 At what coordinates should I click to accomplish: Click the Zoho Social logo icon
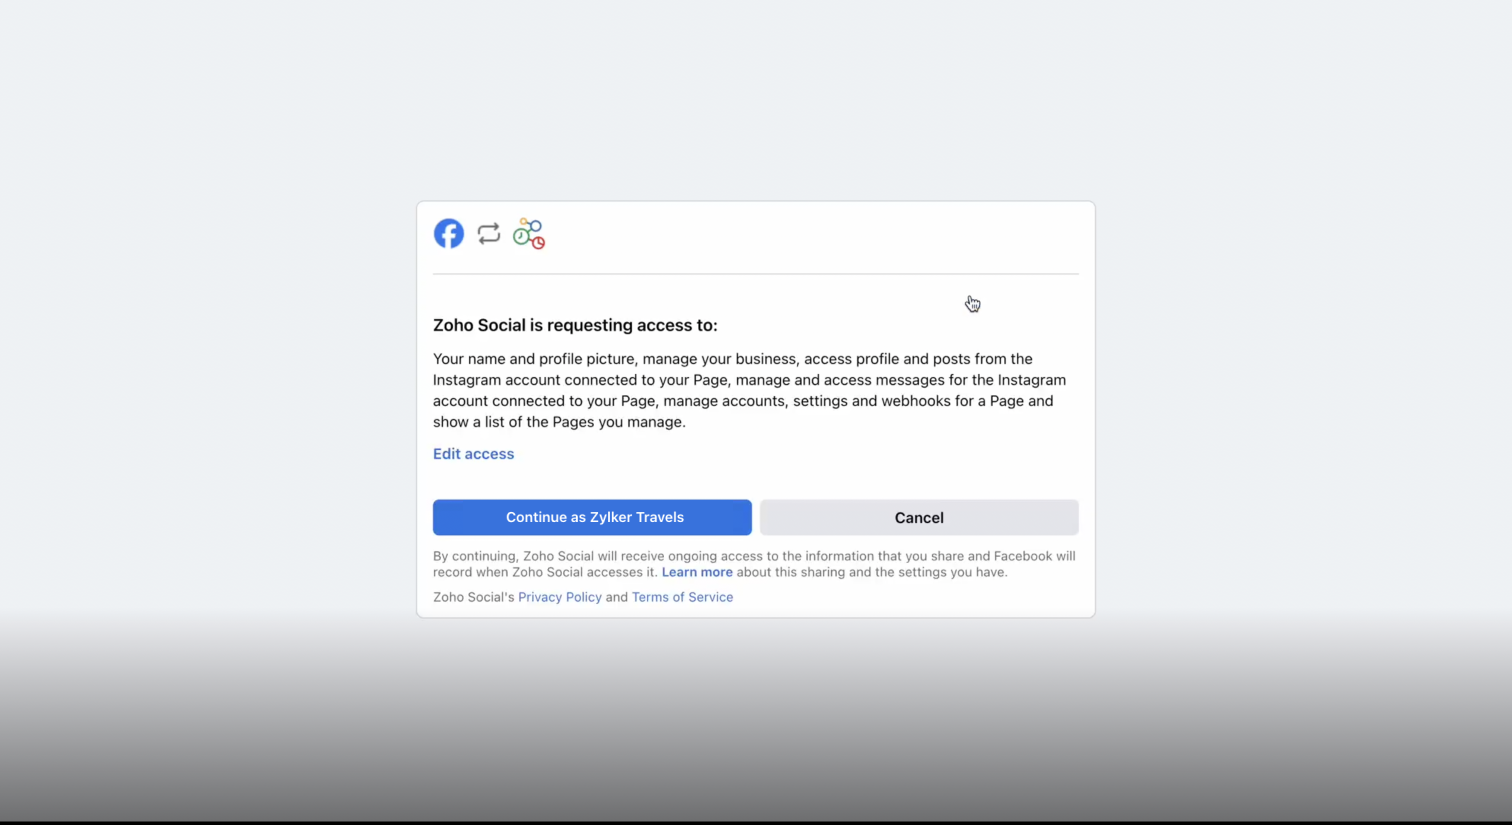click(528, 234)
